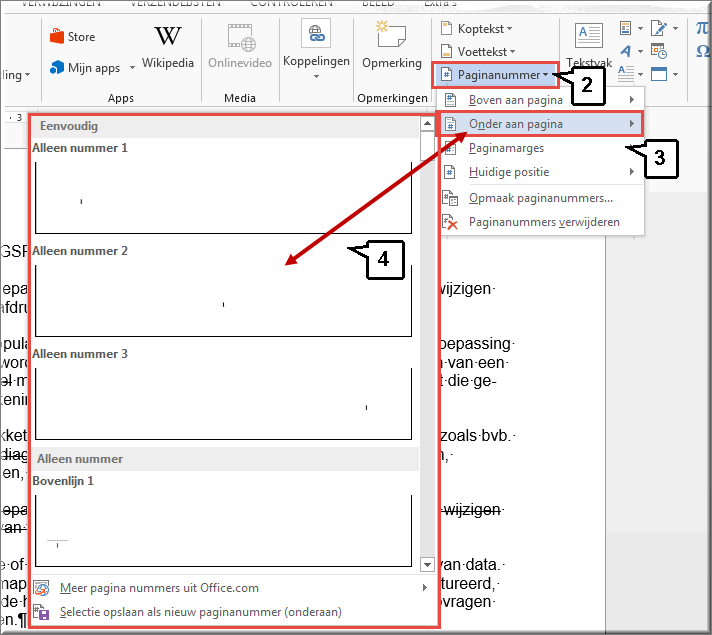Click the Mijn apps icon
The image size is (712, 635).
click(57, 67)
